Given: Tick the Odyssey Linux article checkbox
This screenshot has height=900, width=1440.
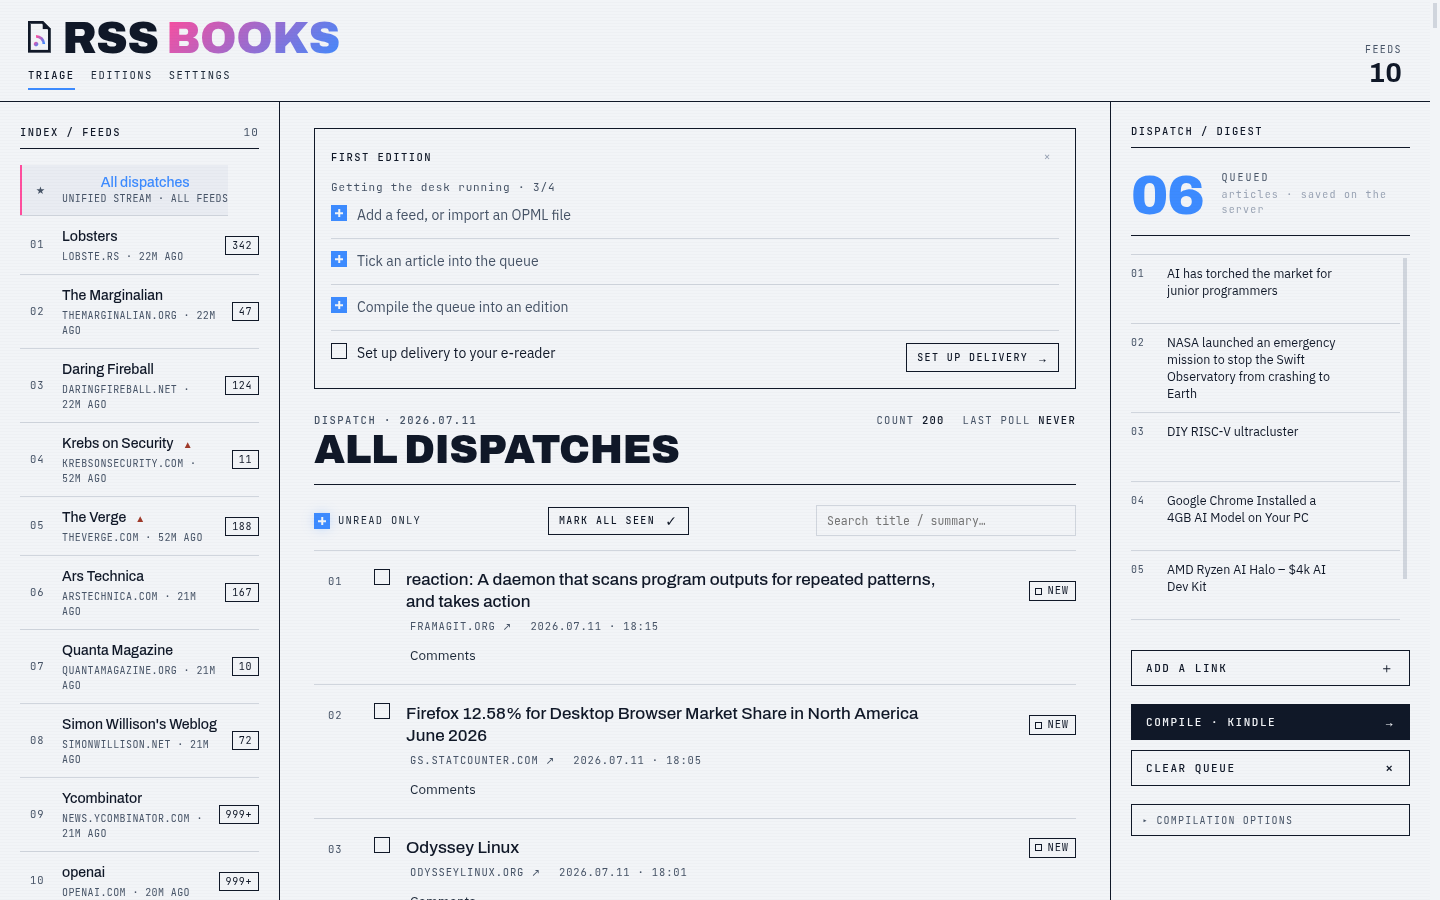Looking at the screenshot, I should 382,845.
